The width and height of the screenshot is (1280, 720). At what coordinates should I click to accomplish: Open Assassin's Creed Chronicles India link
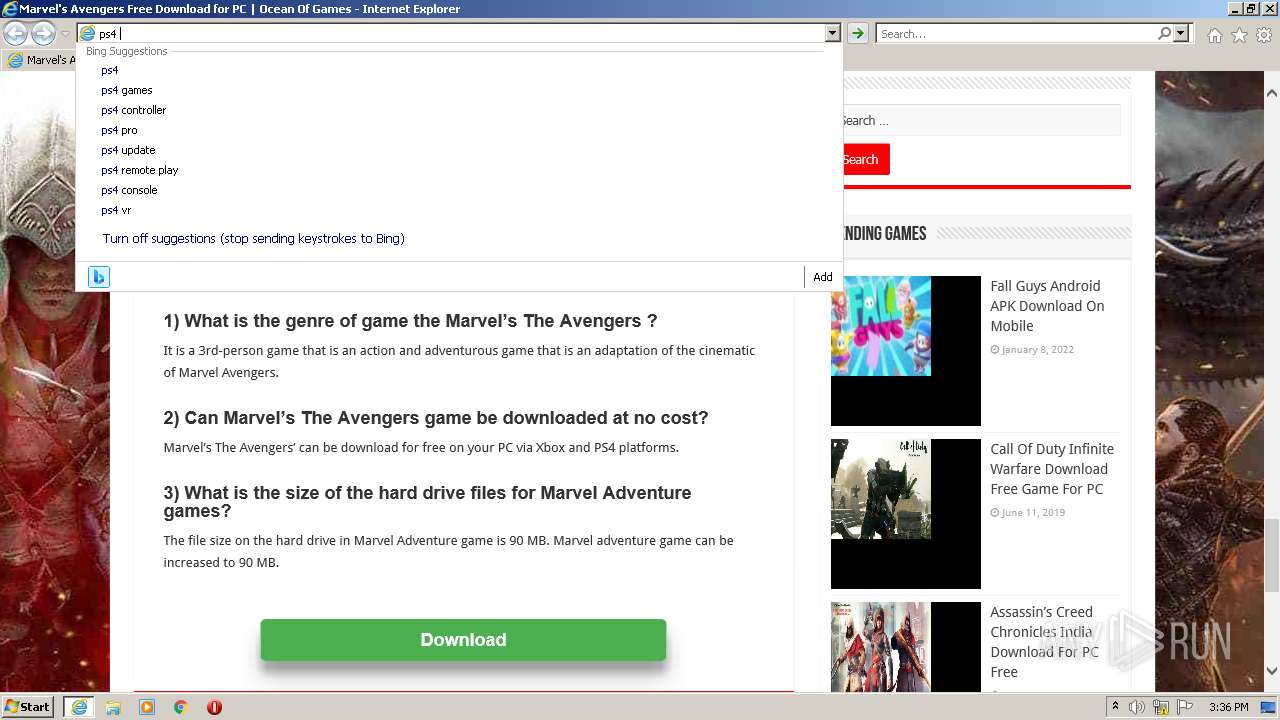[1044, 642]
